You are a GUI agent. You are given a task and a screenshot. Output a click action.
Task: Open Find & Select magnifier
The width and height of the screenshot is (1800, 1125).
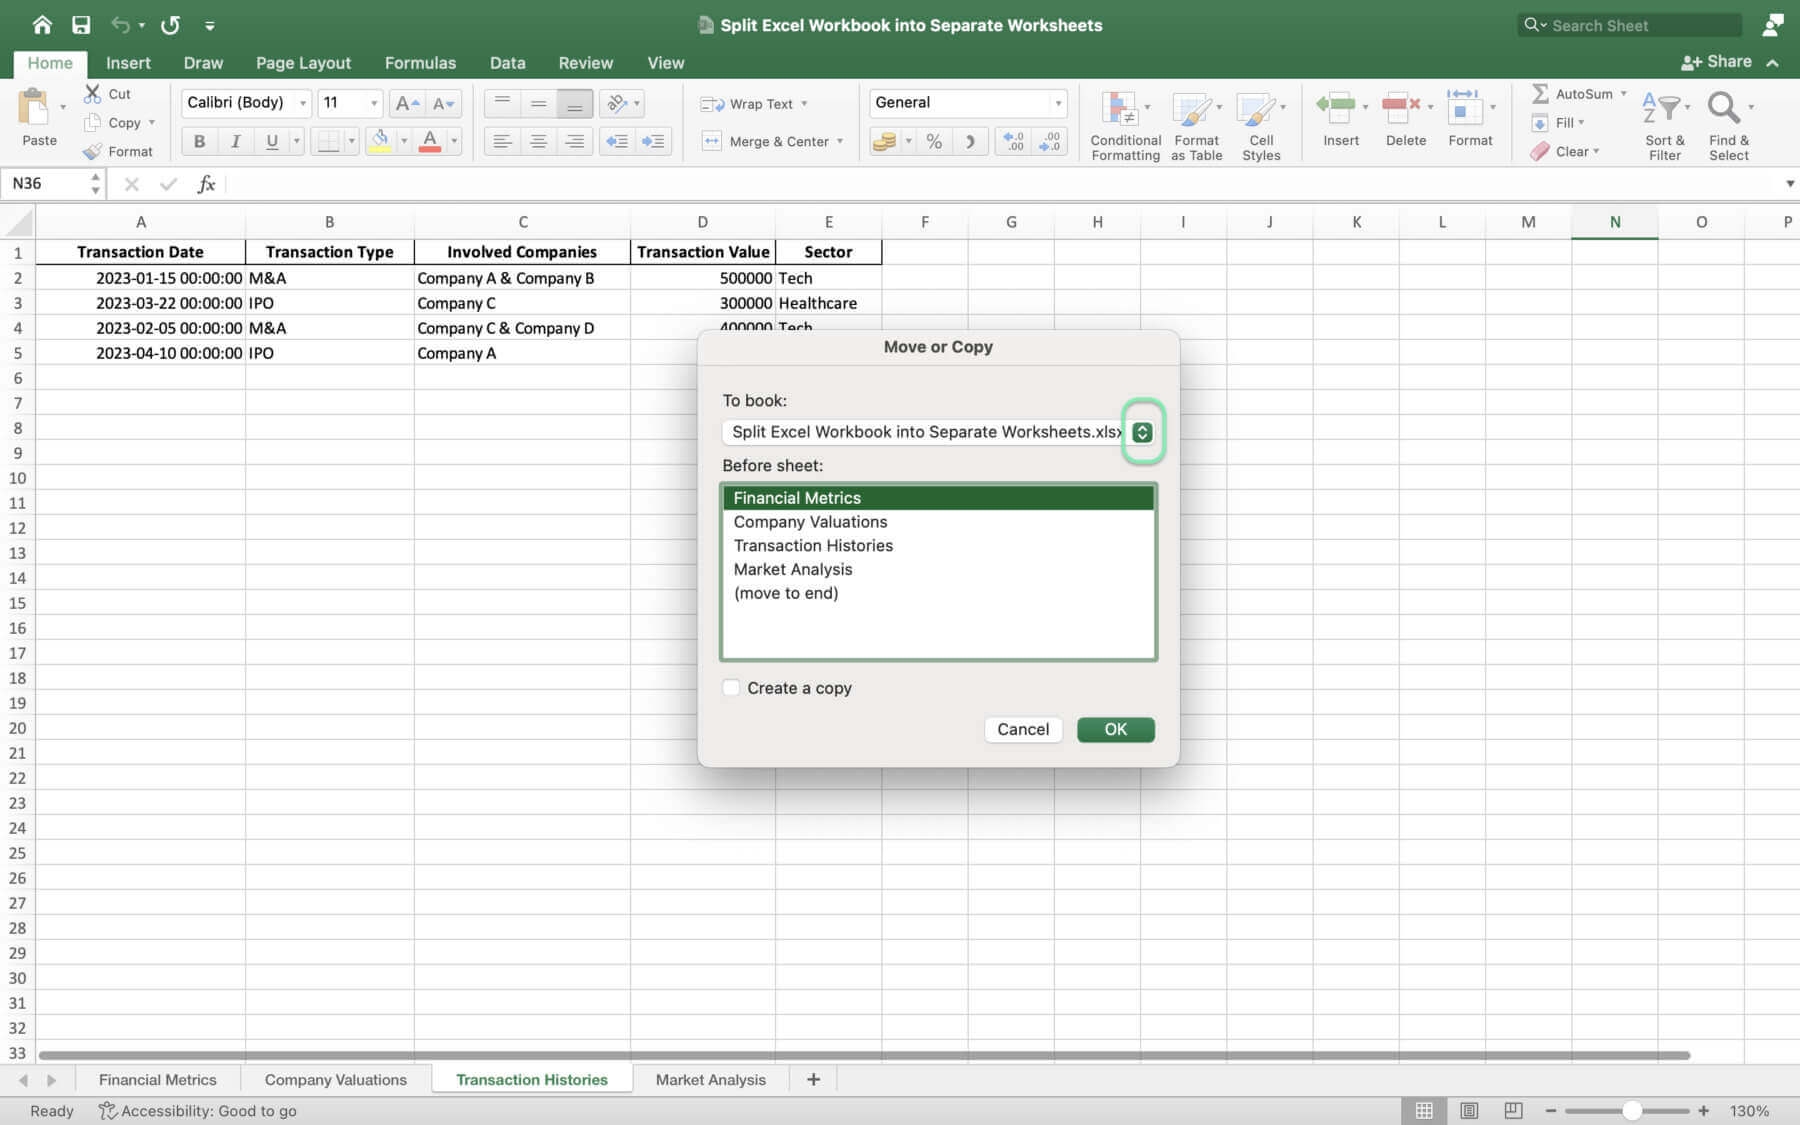(1723, 108)
